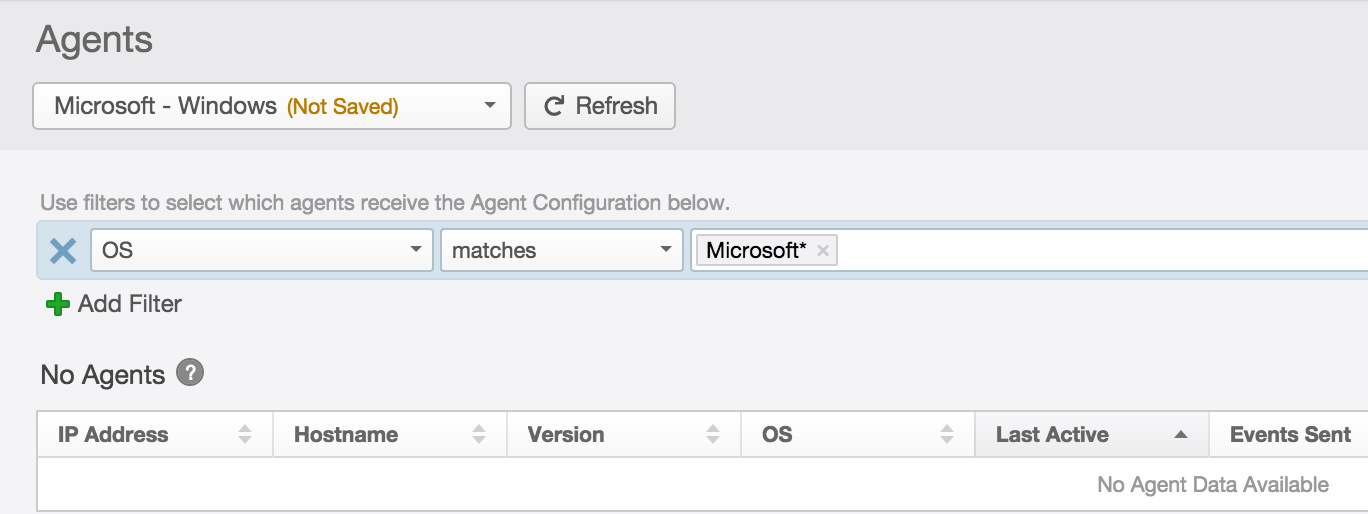Sort the table by IP Address header
The height and width of the screenshot is (514, 1368).
pyautogui.click(x=113, y=435)
